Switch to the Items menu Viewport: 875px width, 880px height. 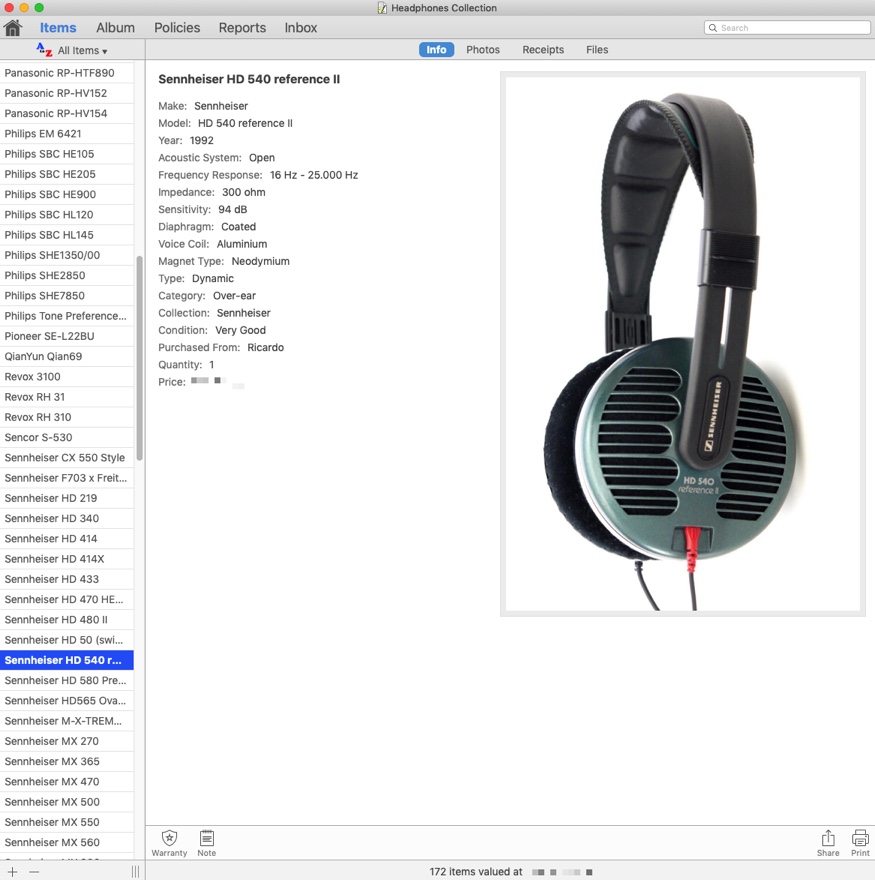(58, 28)
